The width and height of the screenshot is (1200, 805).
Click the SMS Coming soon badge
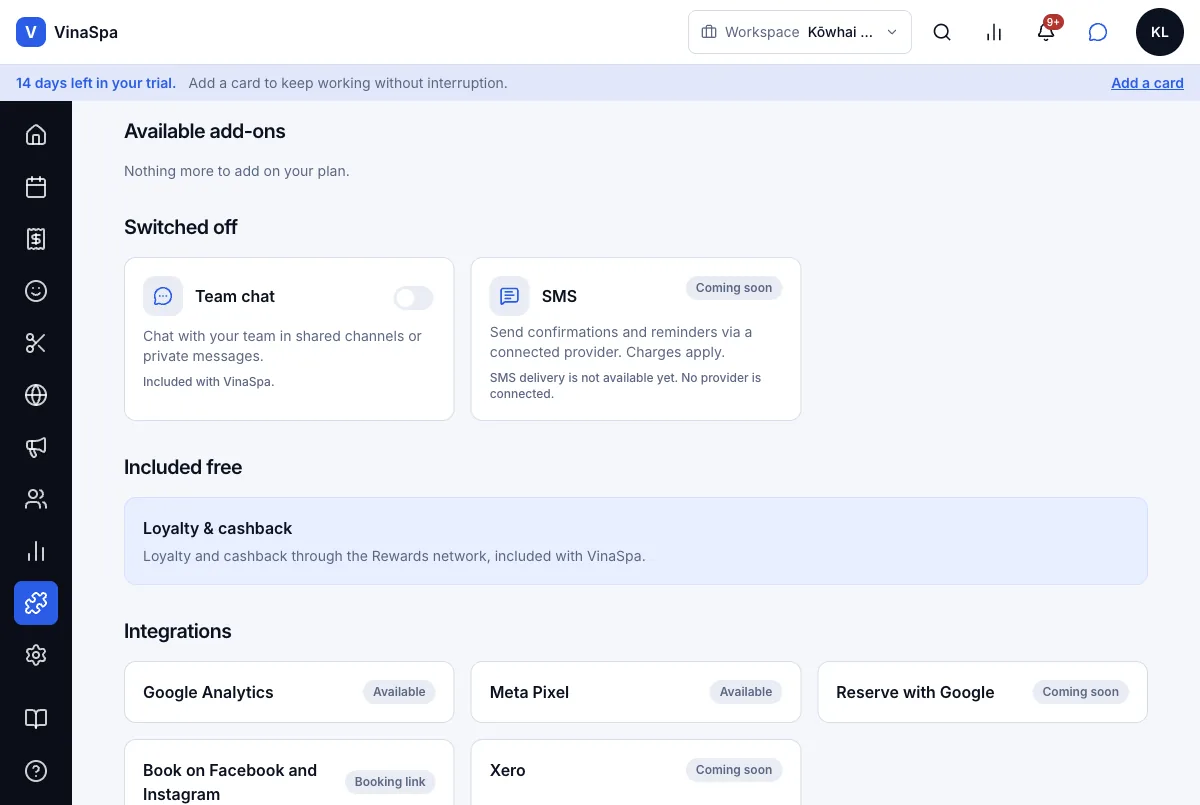tap(734, 288)
